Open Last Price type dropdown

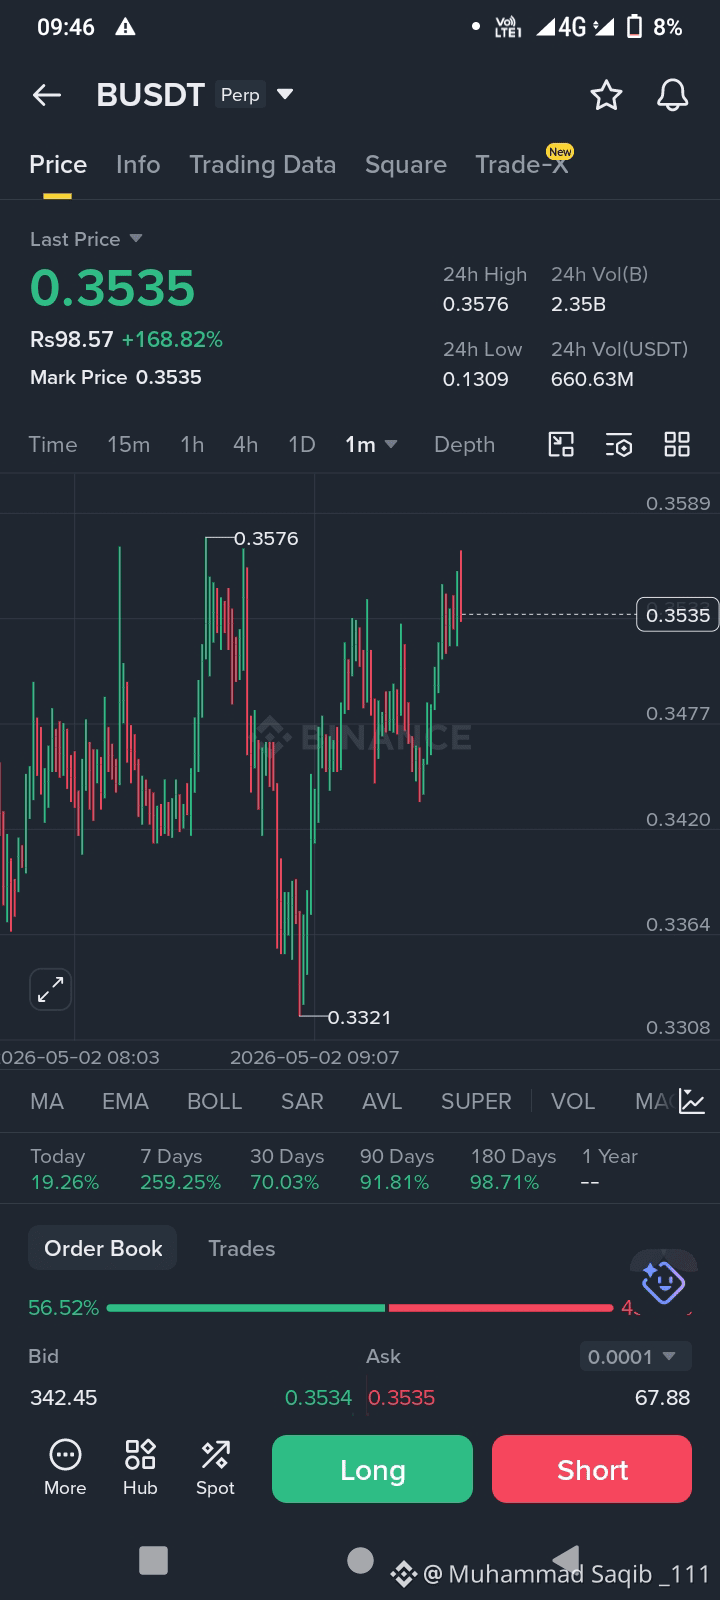86,239
